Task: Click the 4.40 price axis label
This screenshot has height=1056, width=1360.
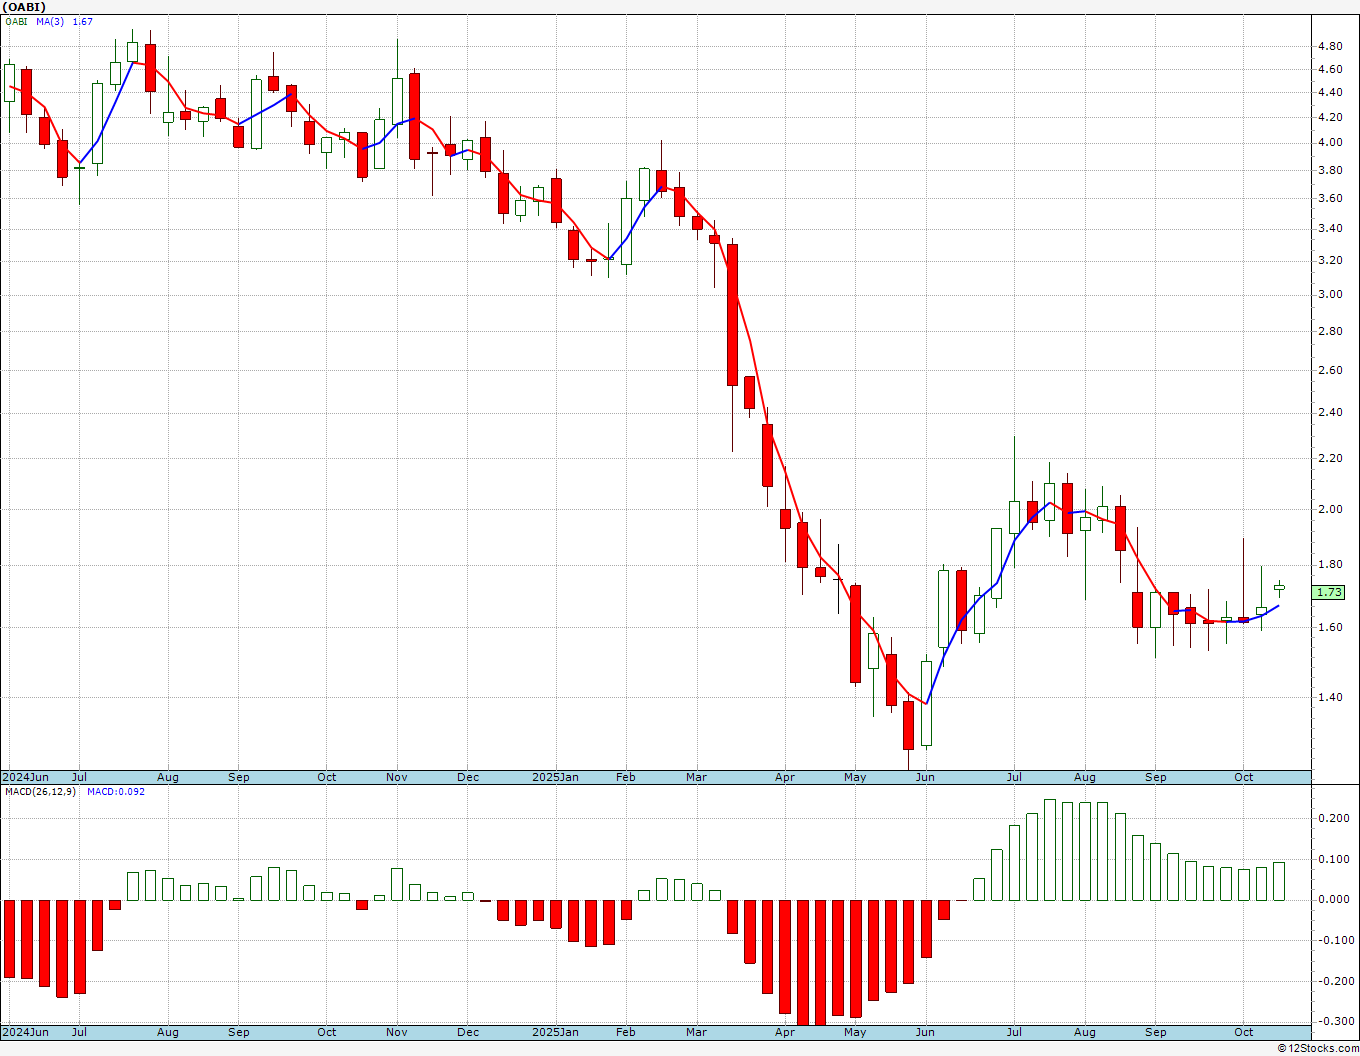Action: [1330, 92]
